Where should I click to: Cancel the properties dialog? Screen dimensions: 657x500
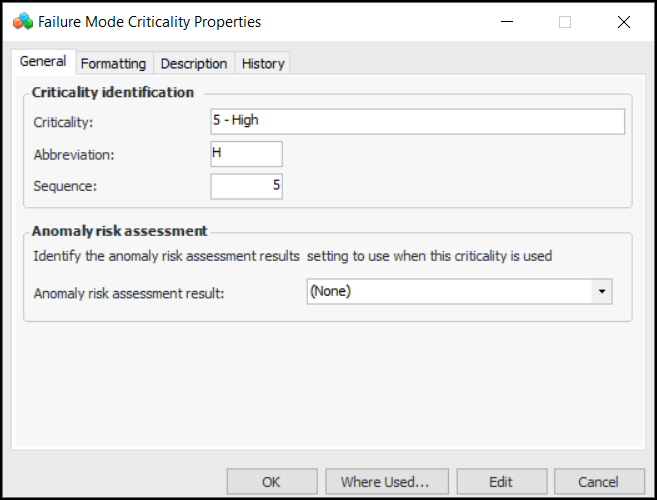(598, 482)
